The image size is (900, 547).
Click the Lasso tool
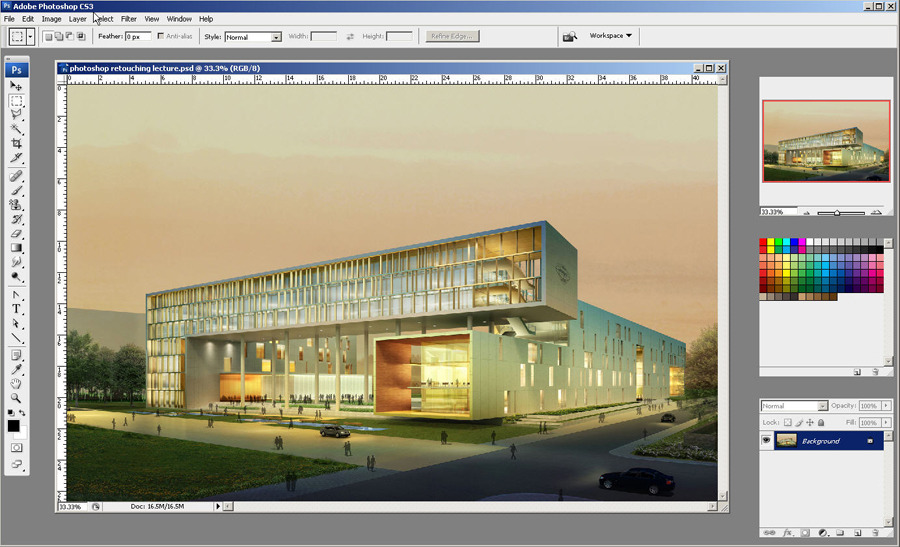(17, 115)
